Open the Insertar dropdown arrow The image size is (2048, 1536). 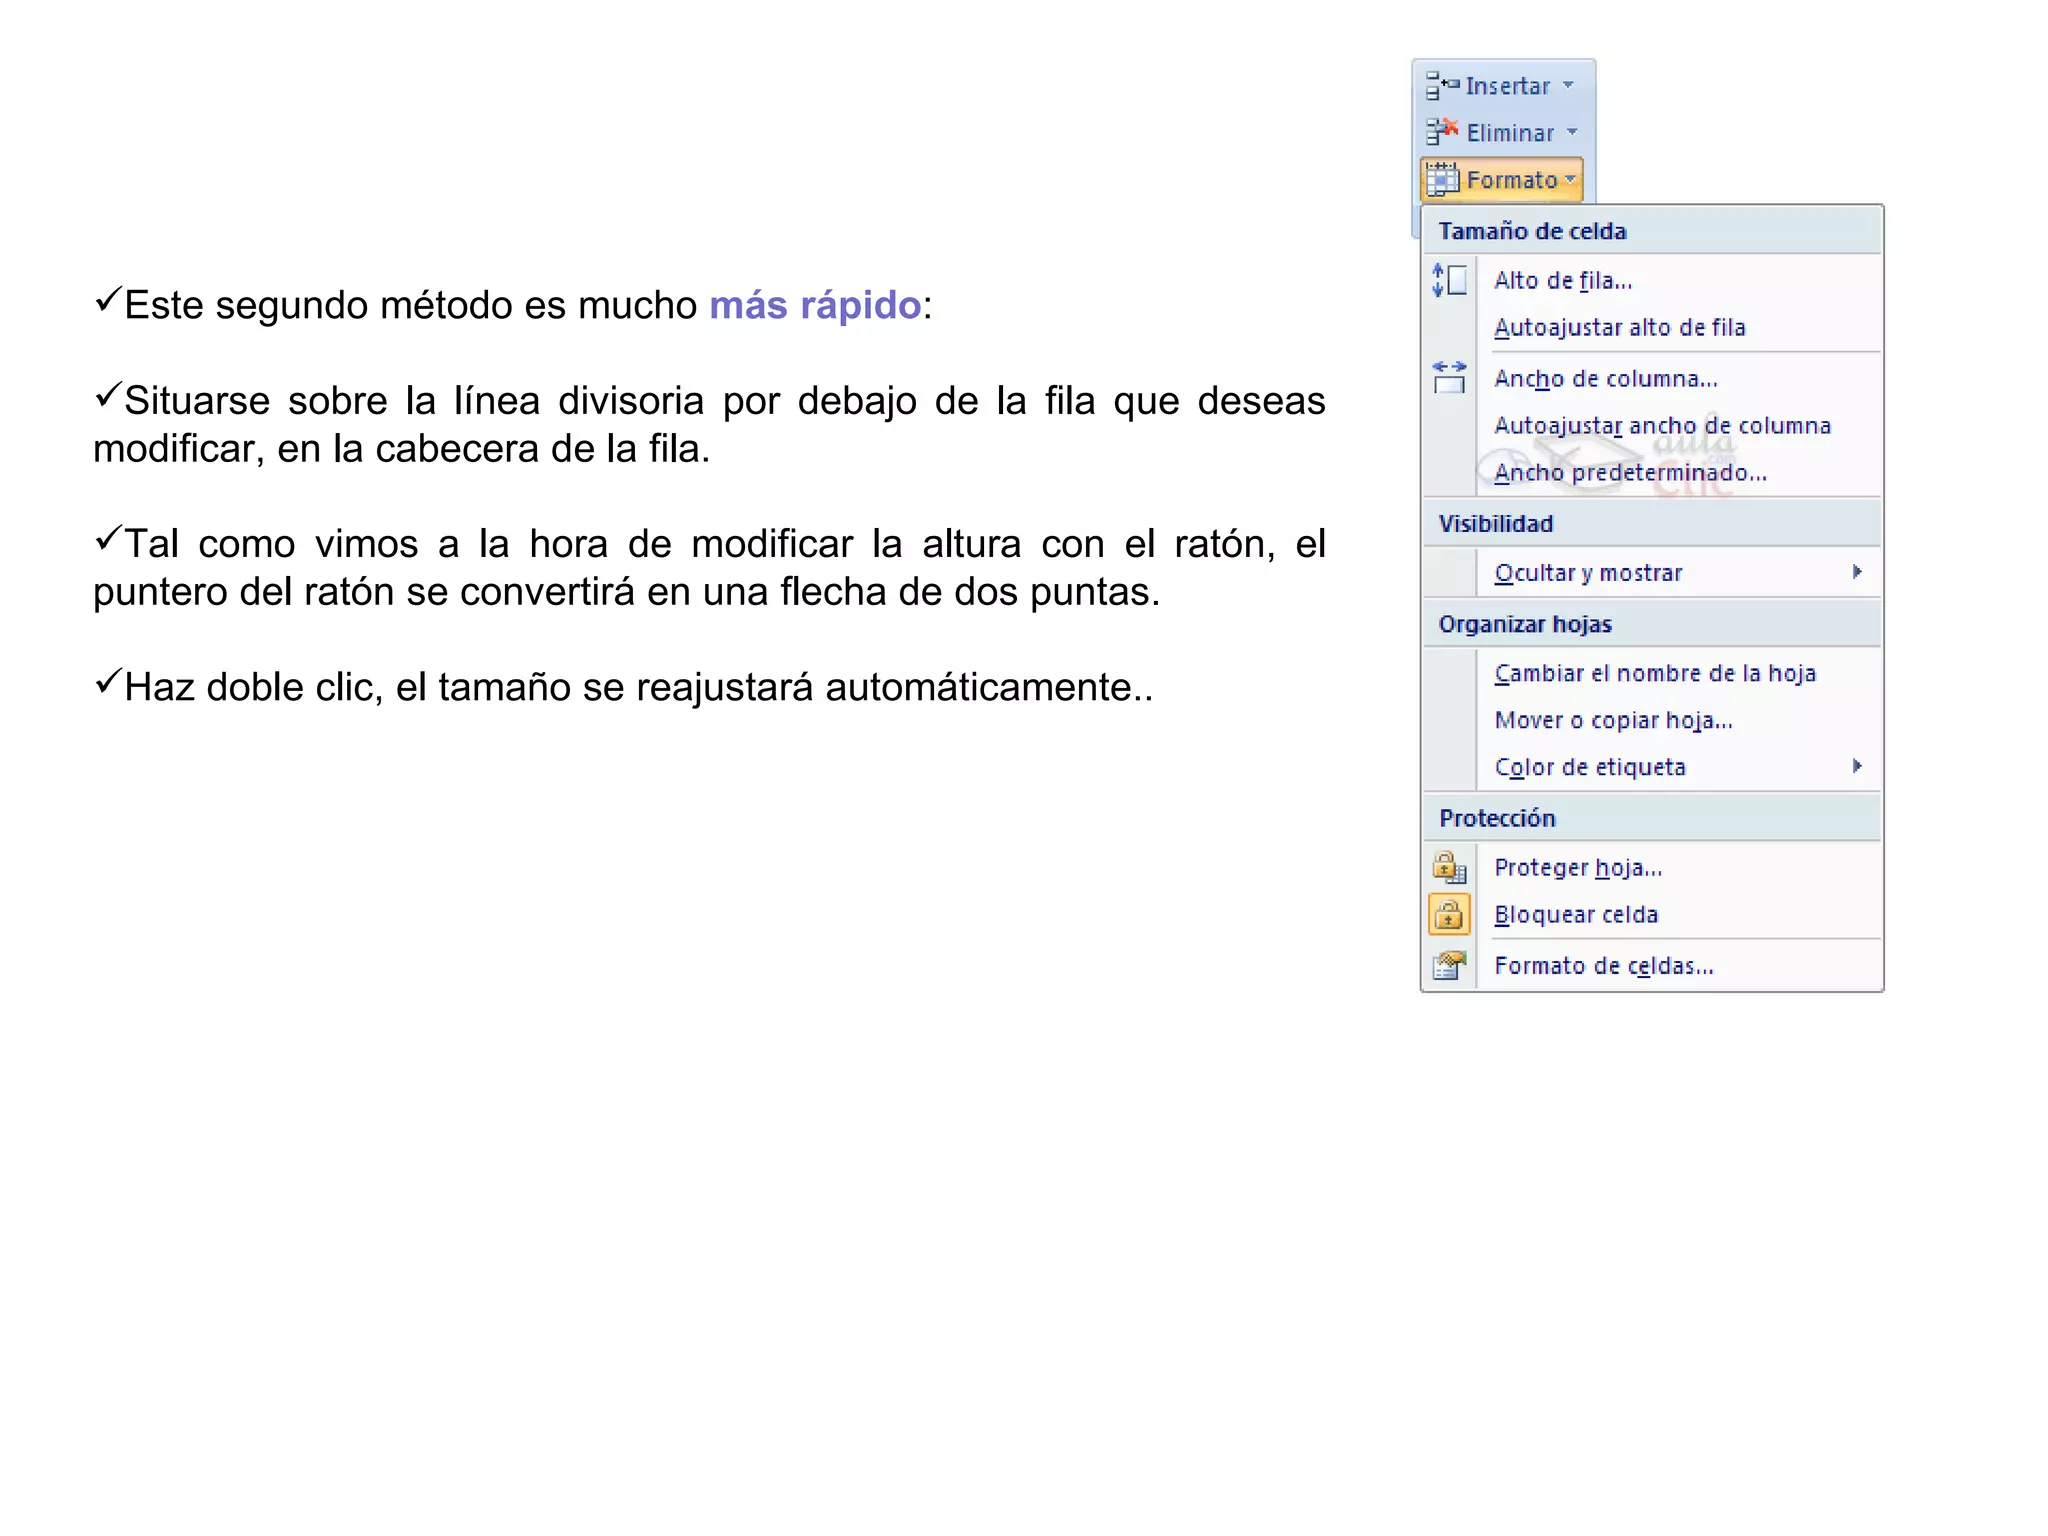[x=1568, y=86]
